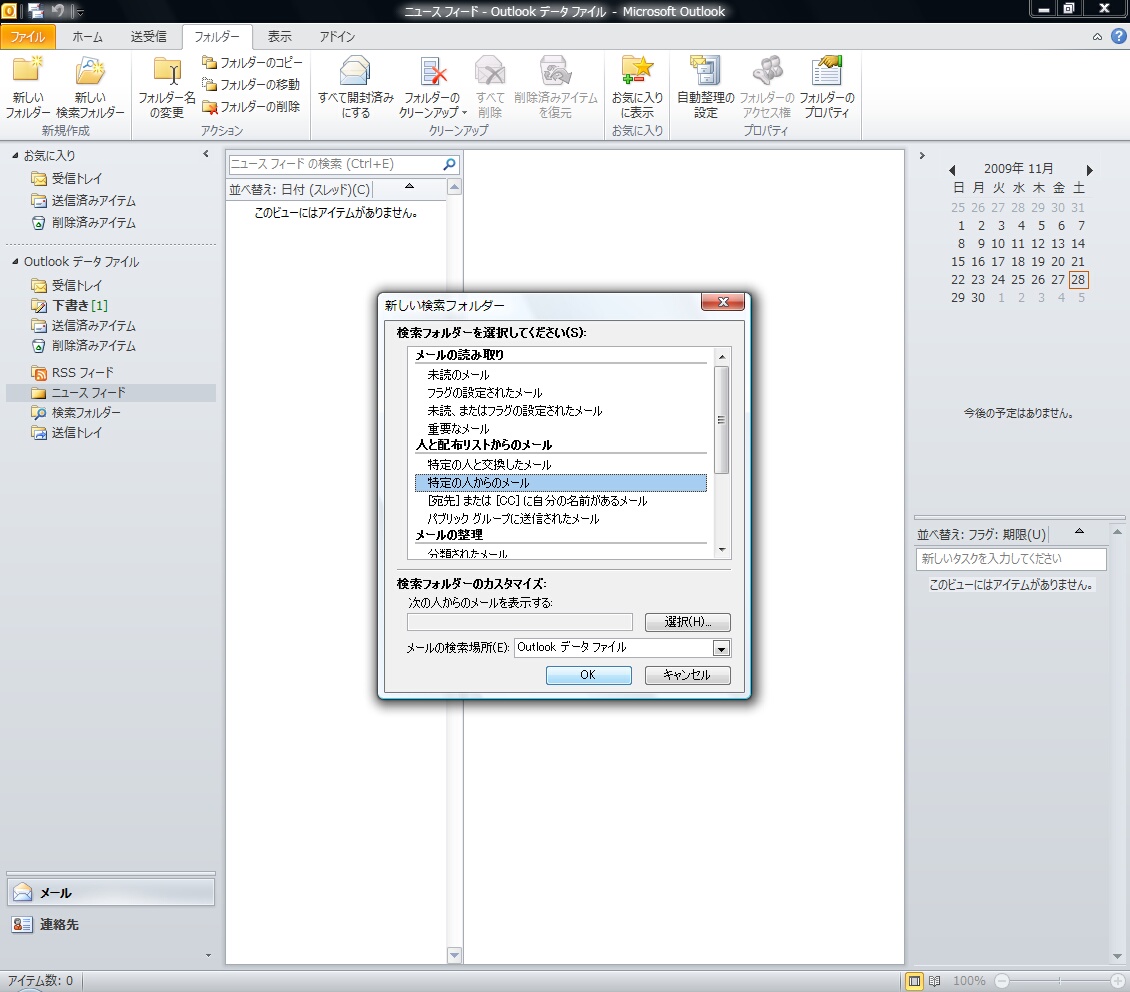This screenshot has width=1130, height=992.
Task: Expand the To-Do bar chevron
Action: 922,156
